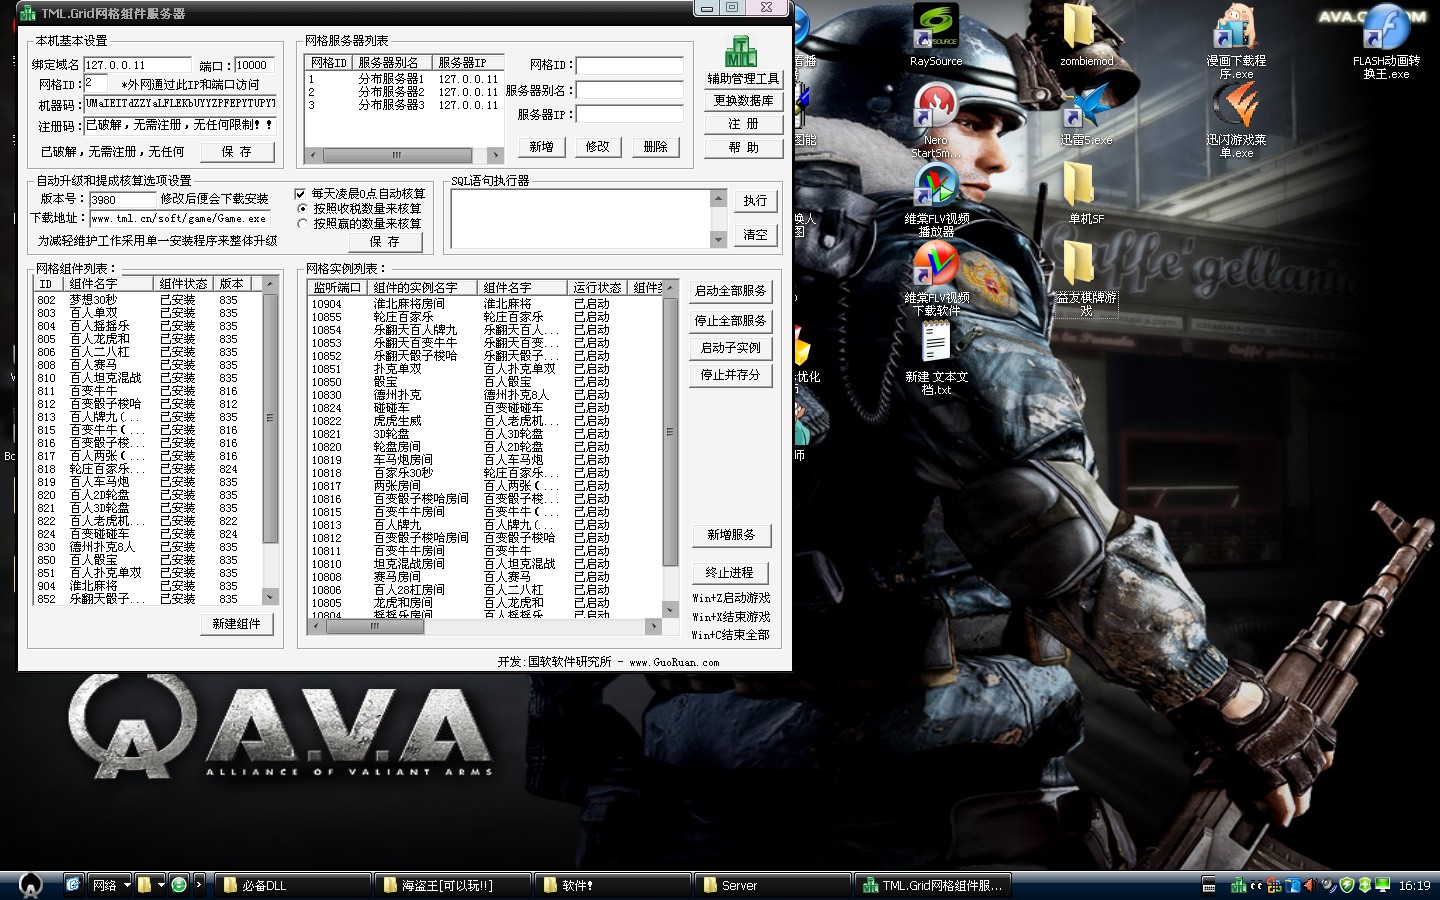Screen dimensions: 1440x900
Task: Click the 服务器别名 column header
Action: point(391,62)
